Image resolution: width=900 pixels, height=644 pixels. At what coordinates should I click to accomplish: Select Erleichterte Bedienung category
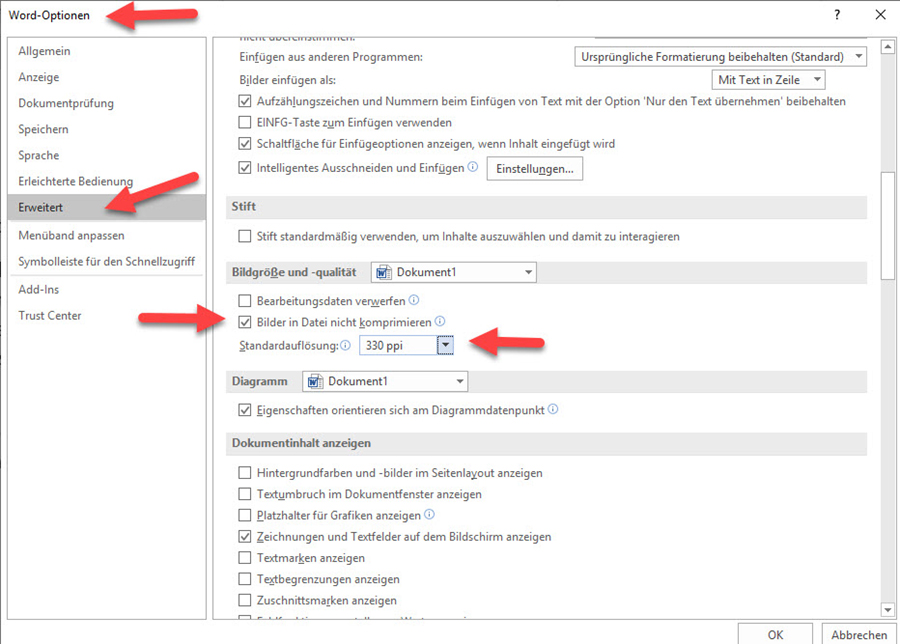(x=107, y=181)
